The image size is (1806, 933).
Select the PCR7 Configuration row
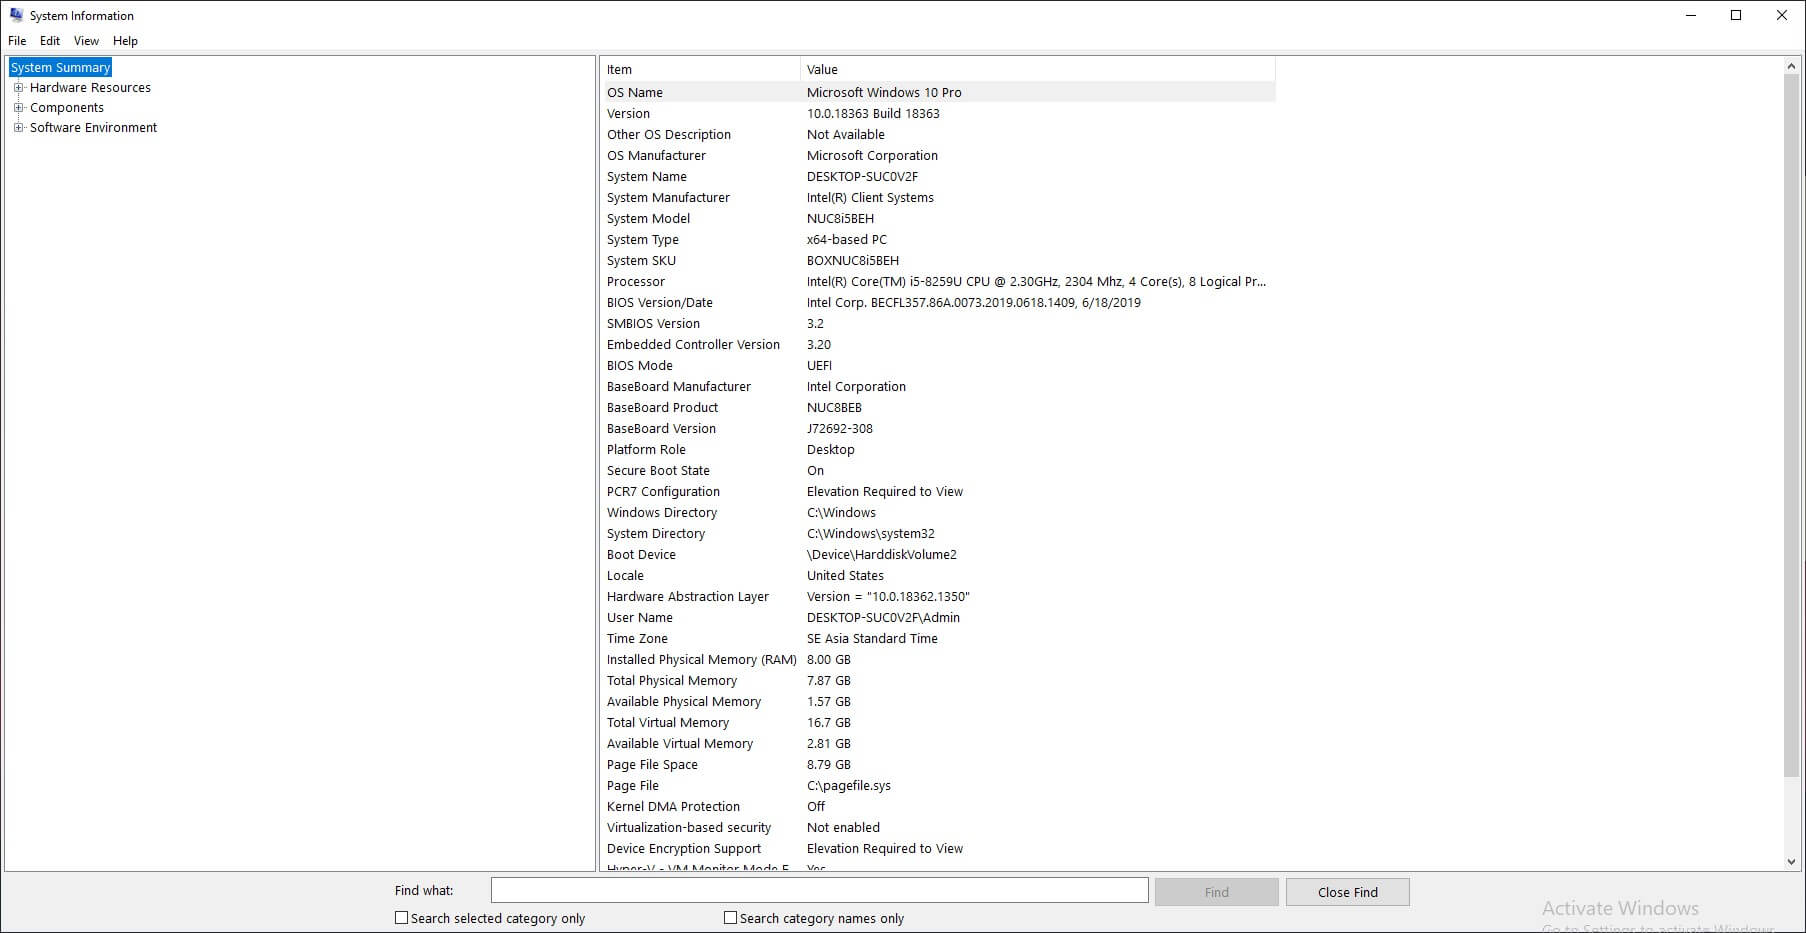pyautogui.click(x=938, y=491)
